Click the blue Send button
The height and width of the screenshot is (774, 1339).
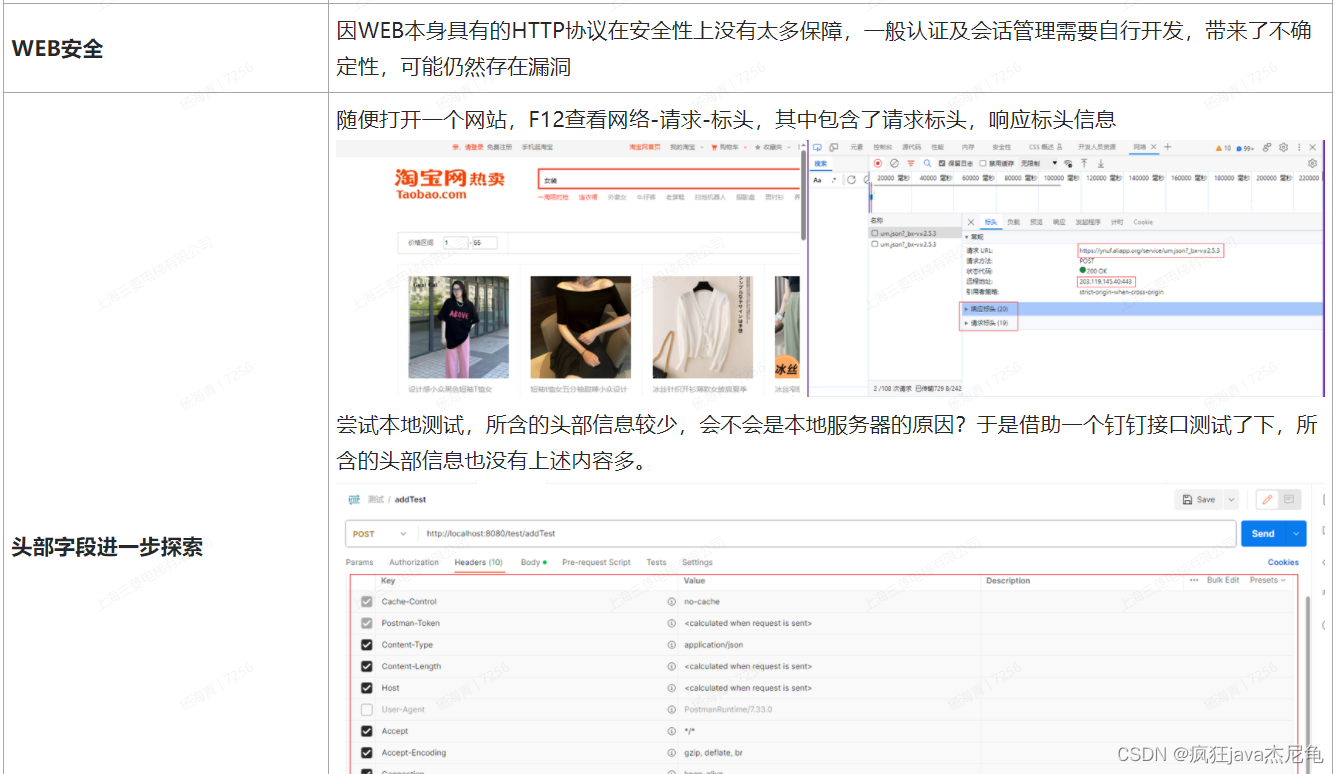pos(1263,534)
